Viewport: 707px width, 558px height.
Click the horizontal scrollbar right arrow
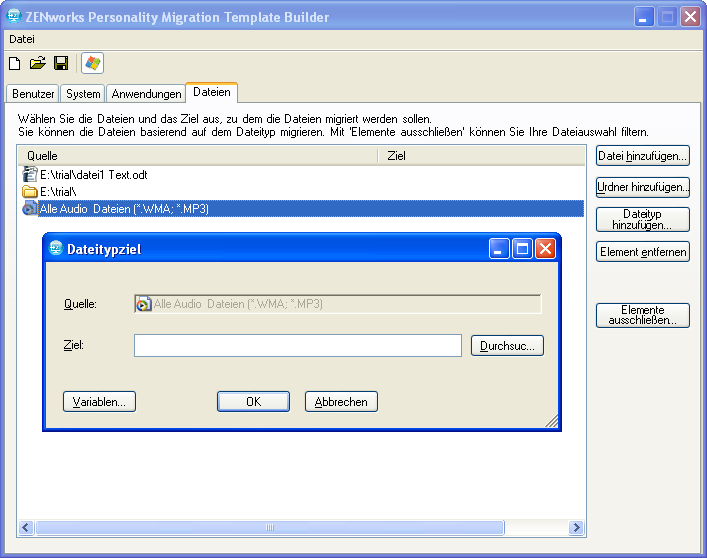point(576,527)
